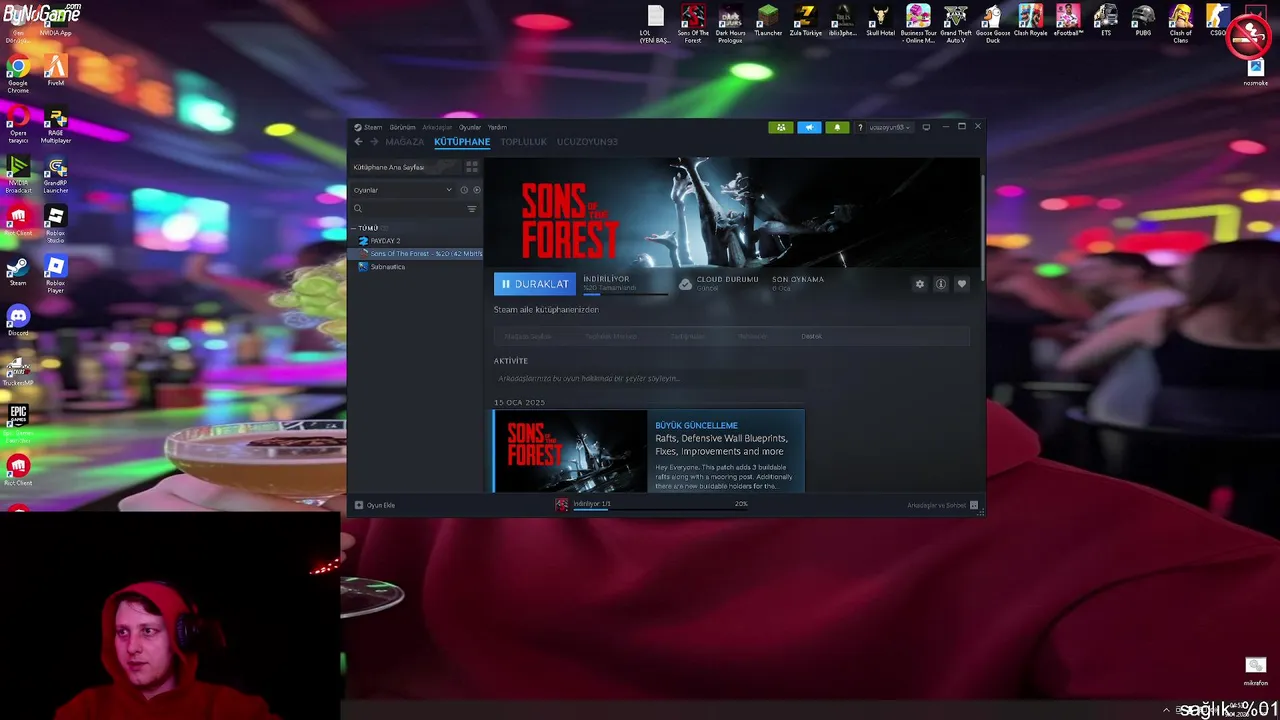Switch to the KÜTÜPHANE tab
The height and width of the screenshot is (720, 1280).
(462, 142)
